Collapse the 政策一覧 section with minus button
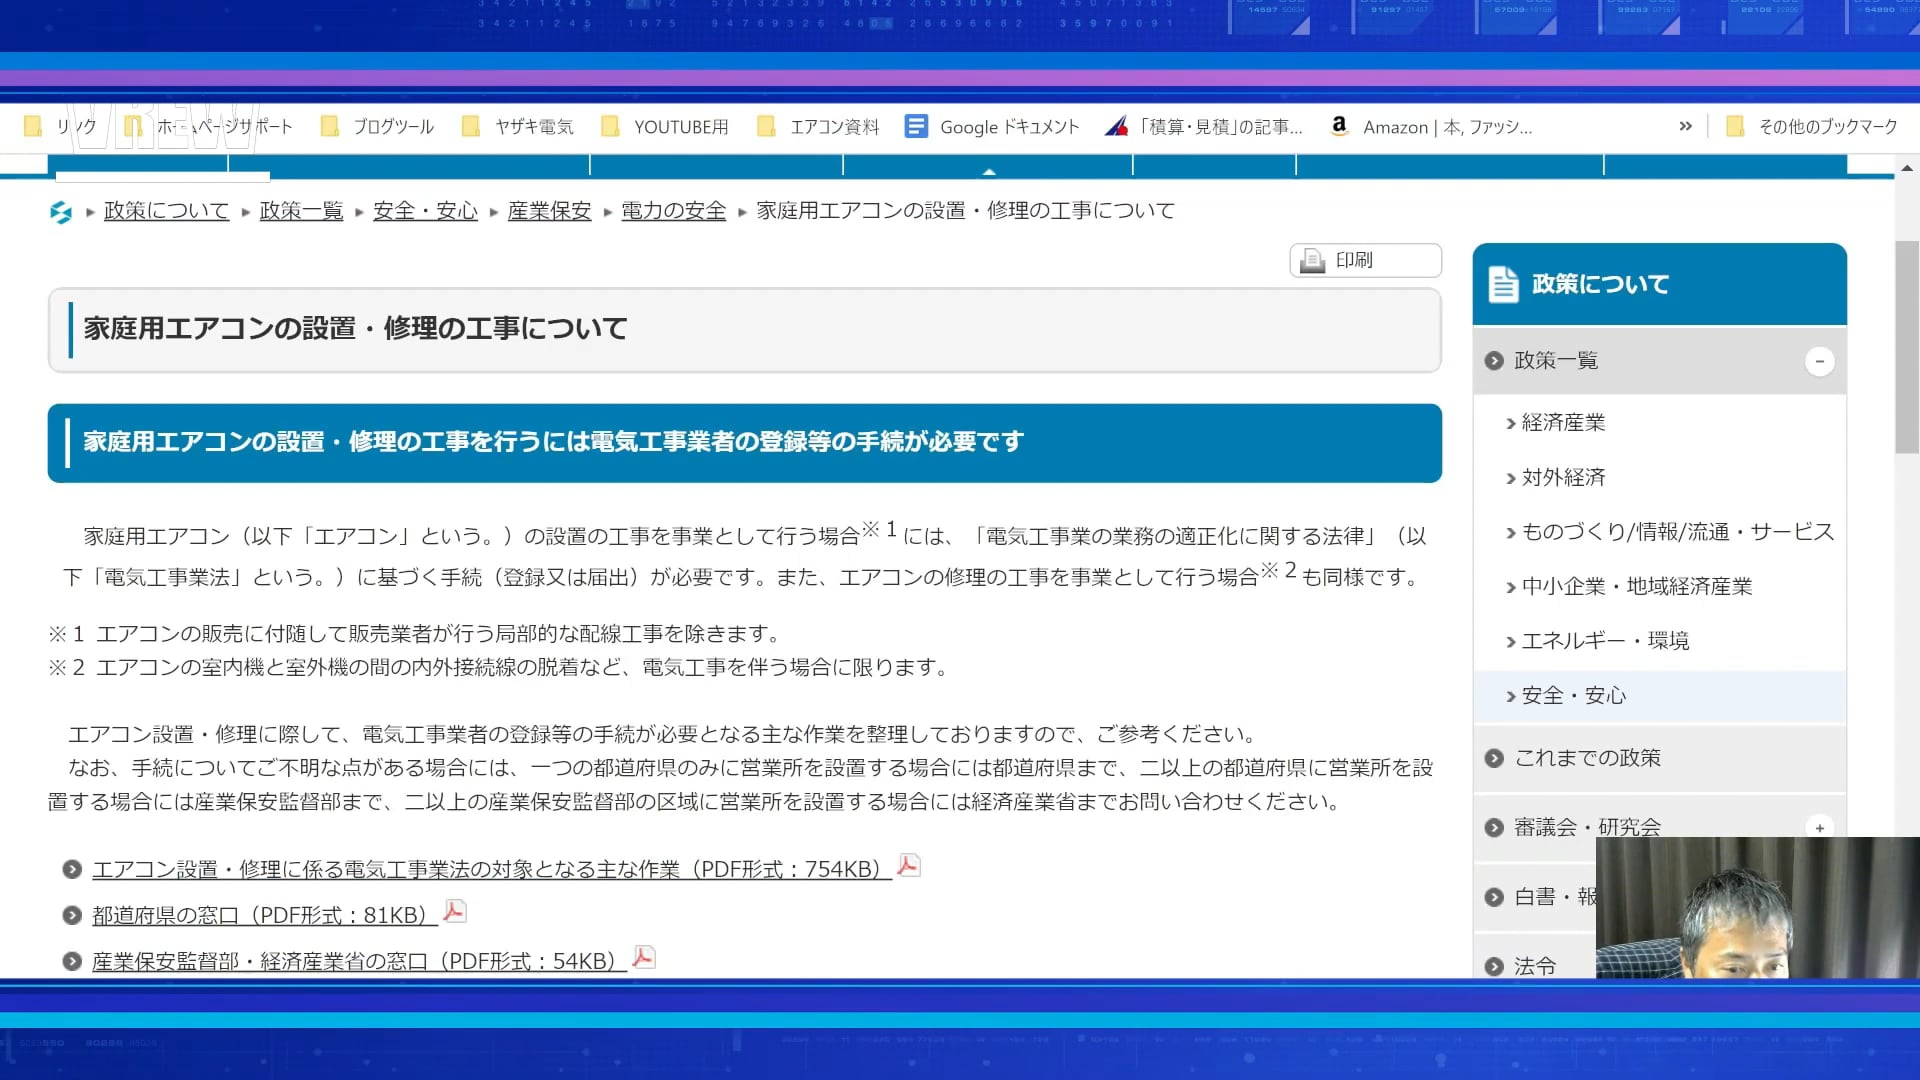The height and width of the screenshot is (1080, 1920). point(1819,361)
